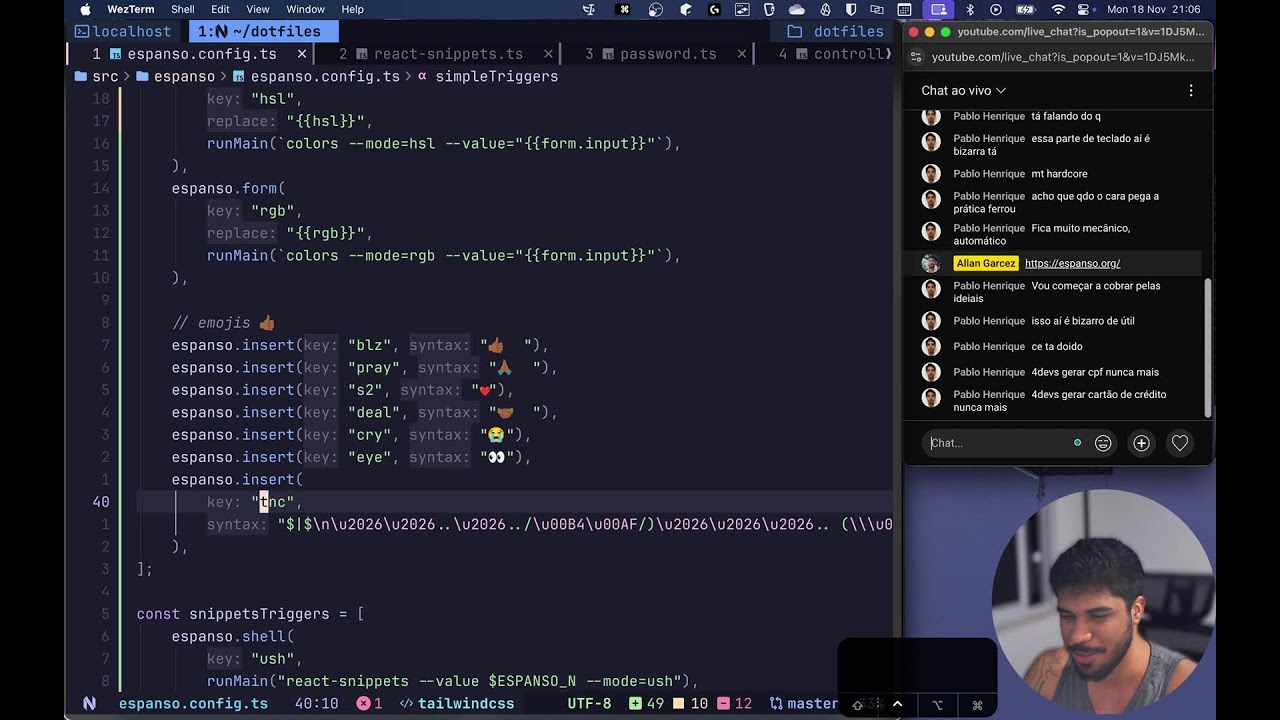The width and height of the screenshot is (1280, 720).
Task: Click the git added lines count 49
Action: 646,704
